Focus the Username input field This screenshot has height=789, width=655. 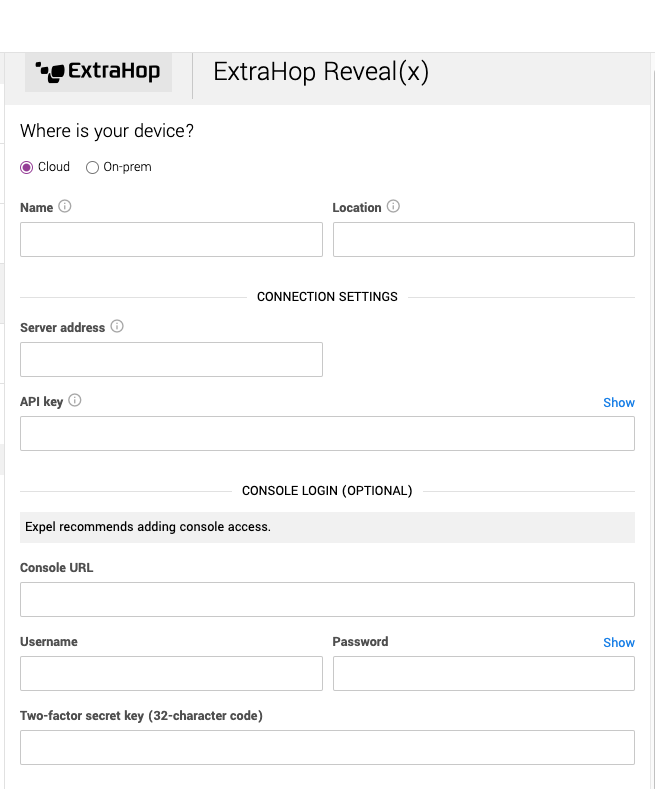point(171,673)
